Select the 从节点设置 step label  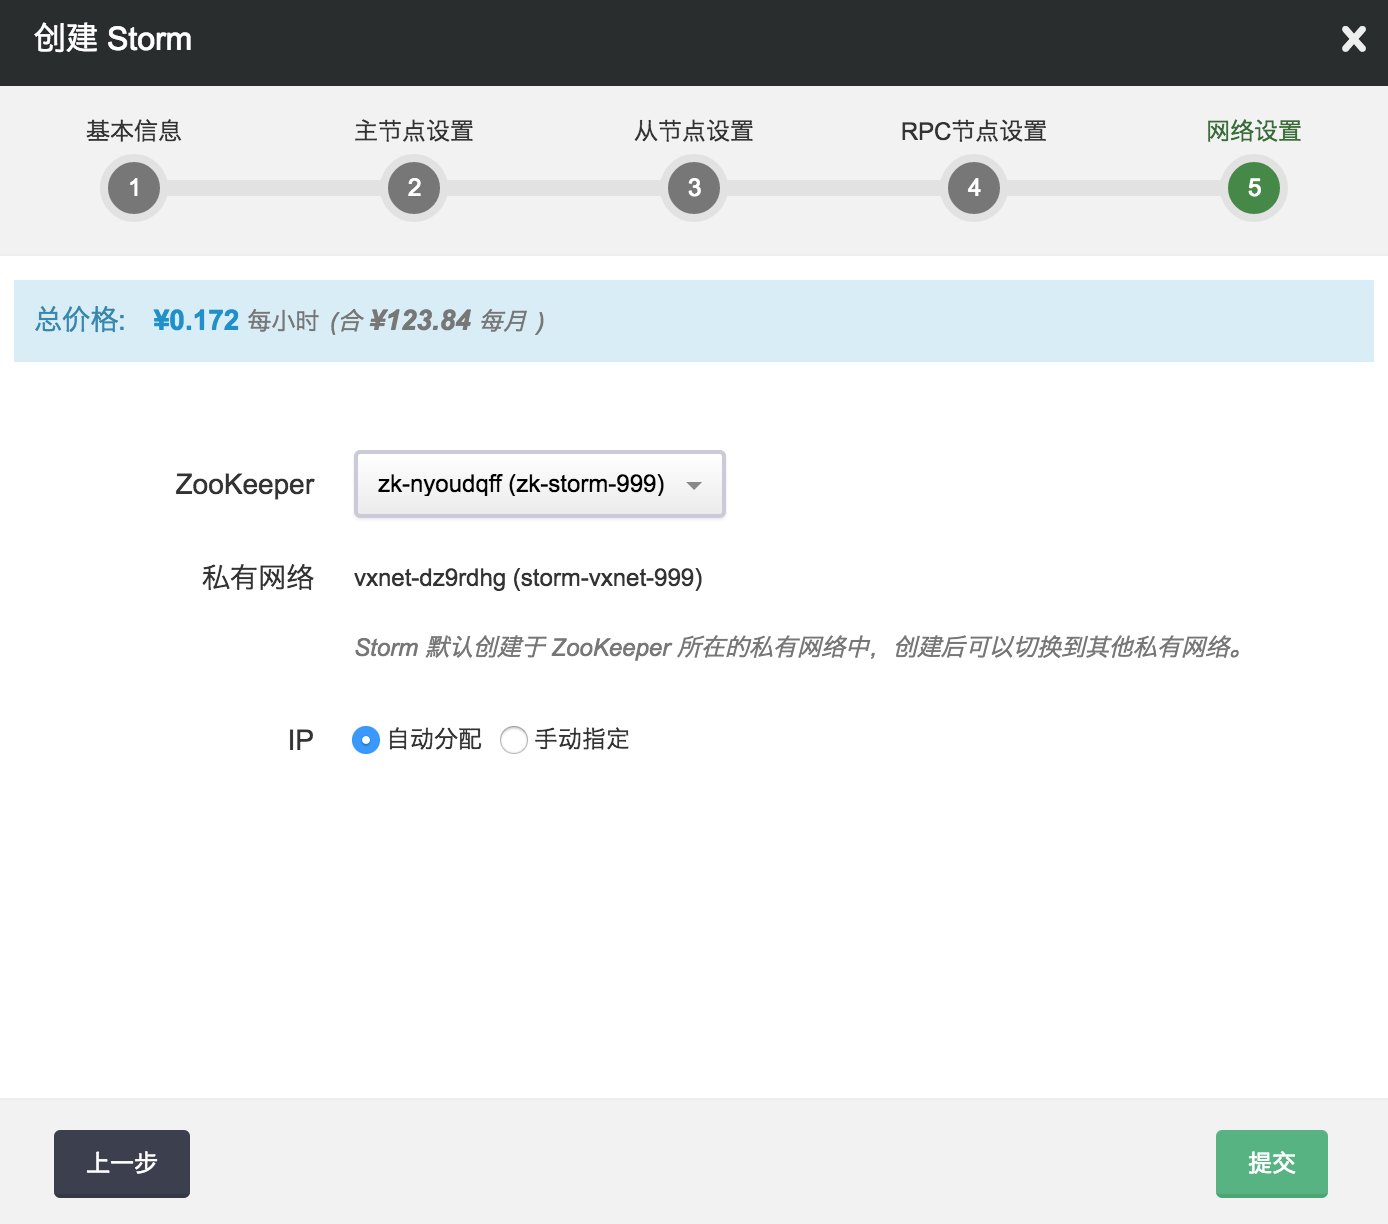click(694, 131)
